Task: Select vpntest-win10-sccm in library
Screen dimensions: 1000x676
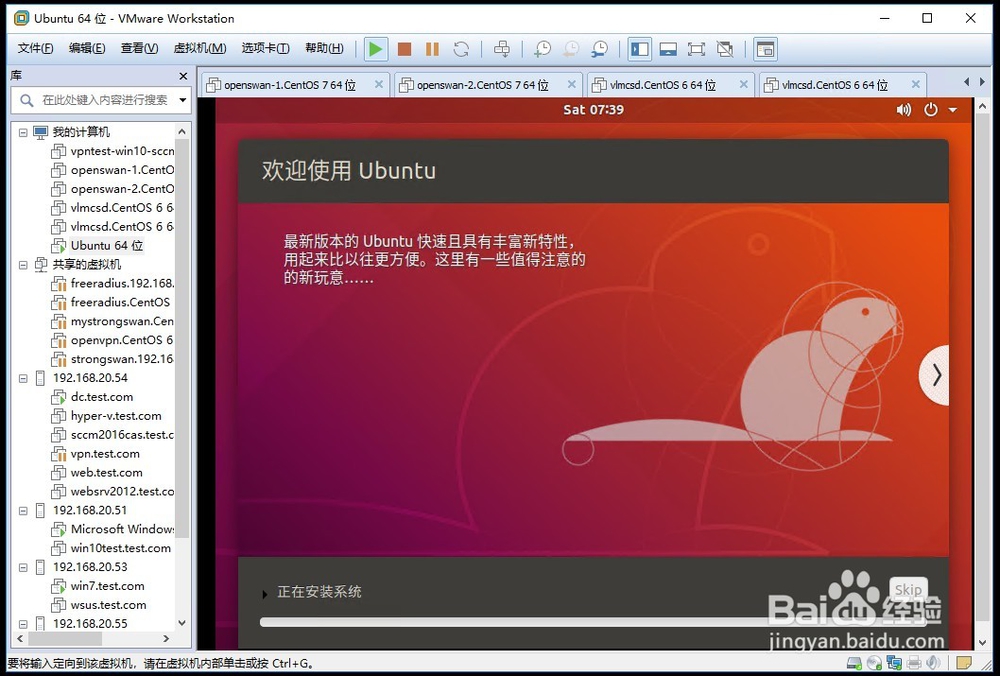Action: (113, 152)
